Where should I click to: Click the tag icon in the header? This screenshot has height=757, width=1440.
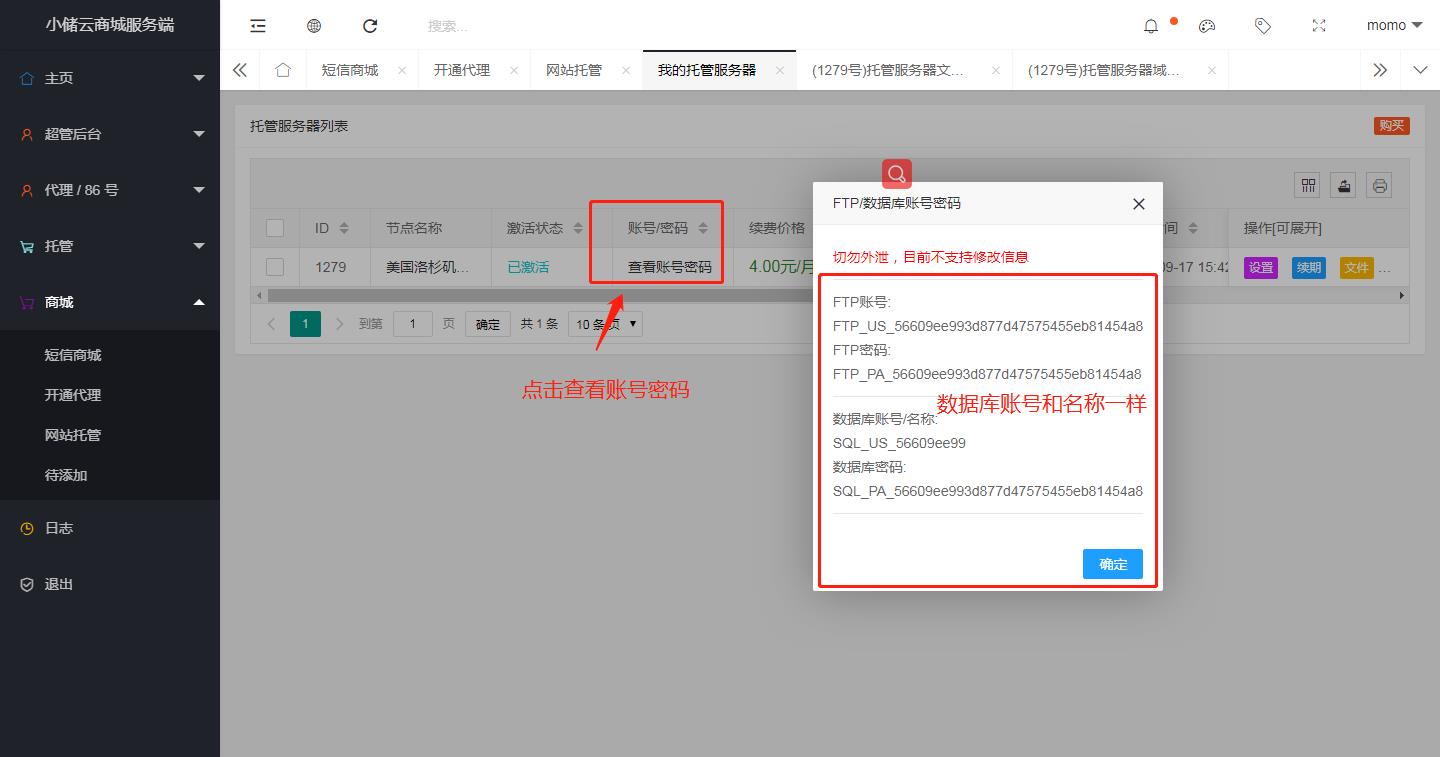click(1263, 26)
